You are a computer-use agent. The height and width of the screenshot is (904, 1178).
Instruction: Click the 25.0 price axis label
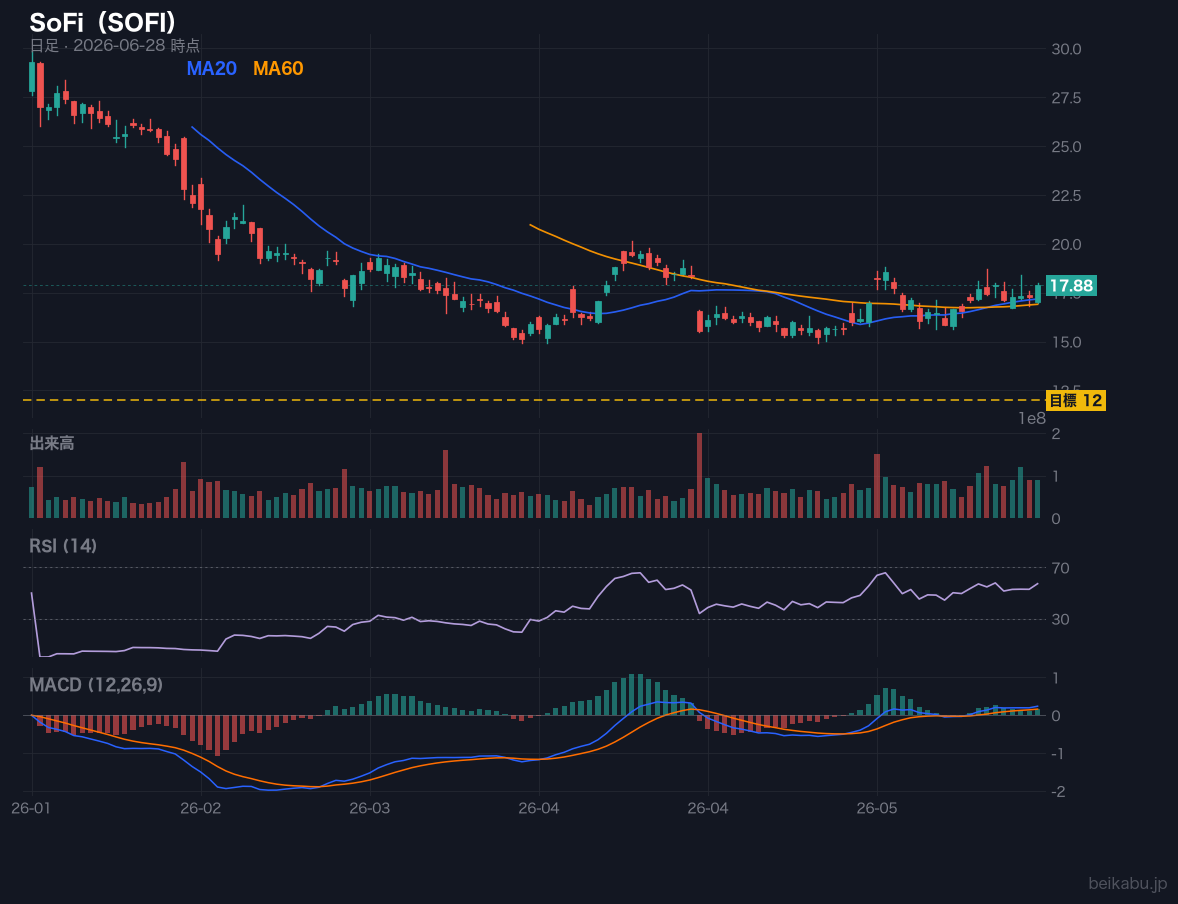tap(1066, 147)
